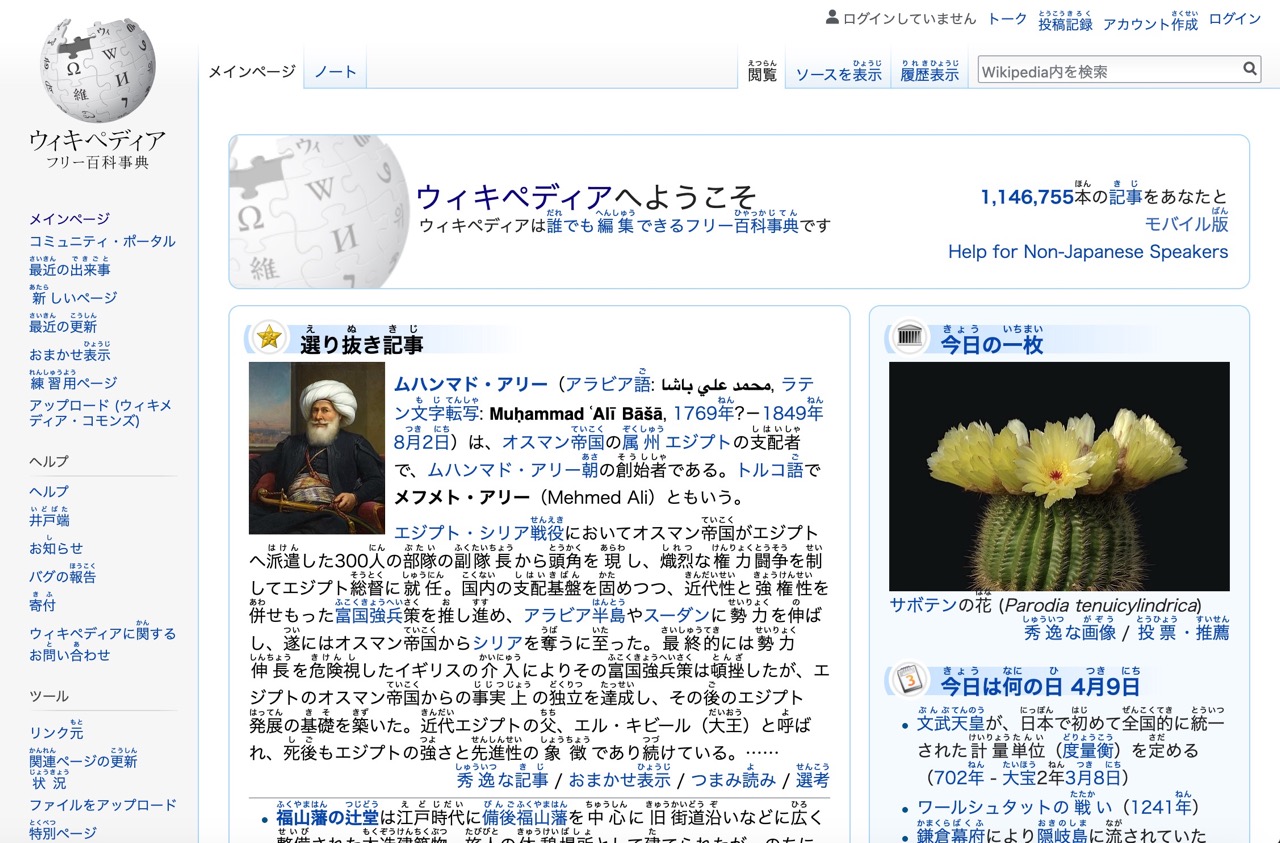Click the アラビア半島 link
Screen dimensions: 1280x843
click(574, 611)
